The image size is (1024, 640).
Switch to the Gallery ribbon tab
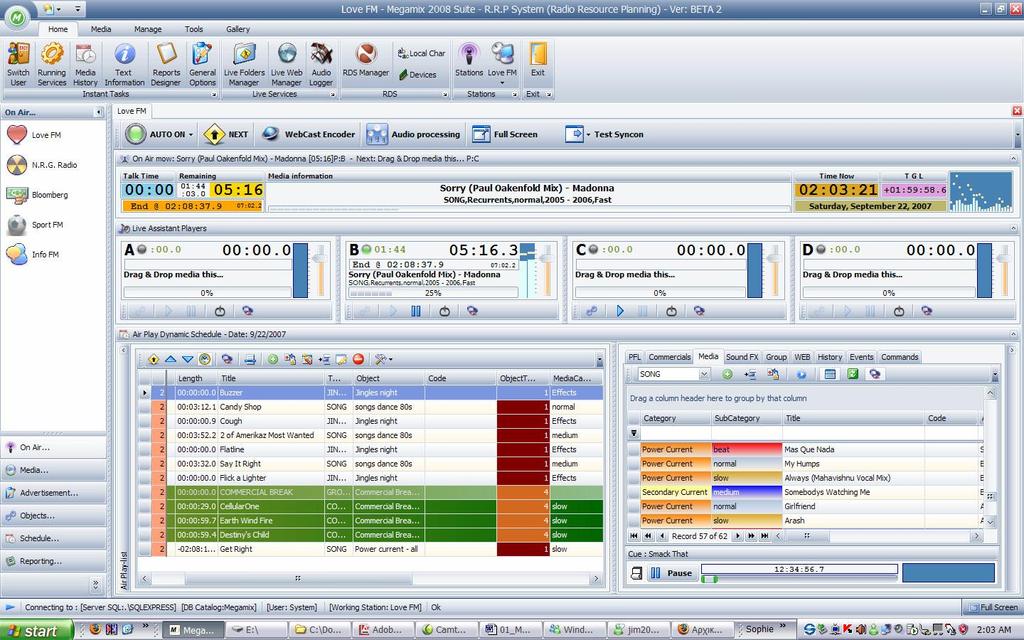(x=238, y=29)
